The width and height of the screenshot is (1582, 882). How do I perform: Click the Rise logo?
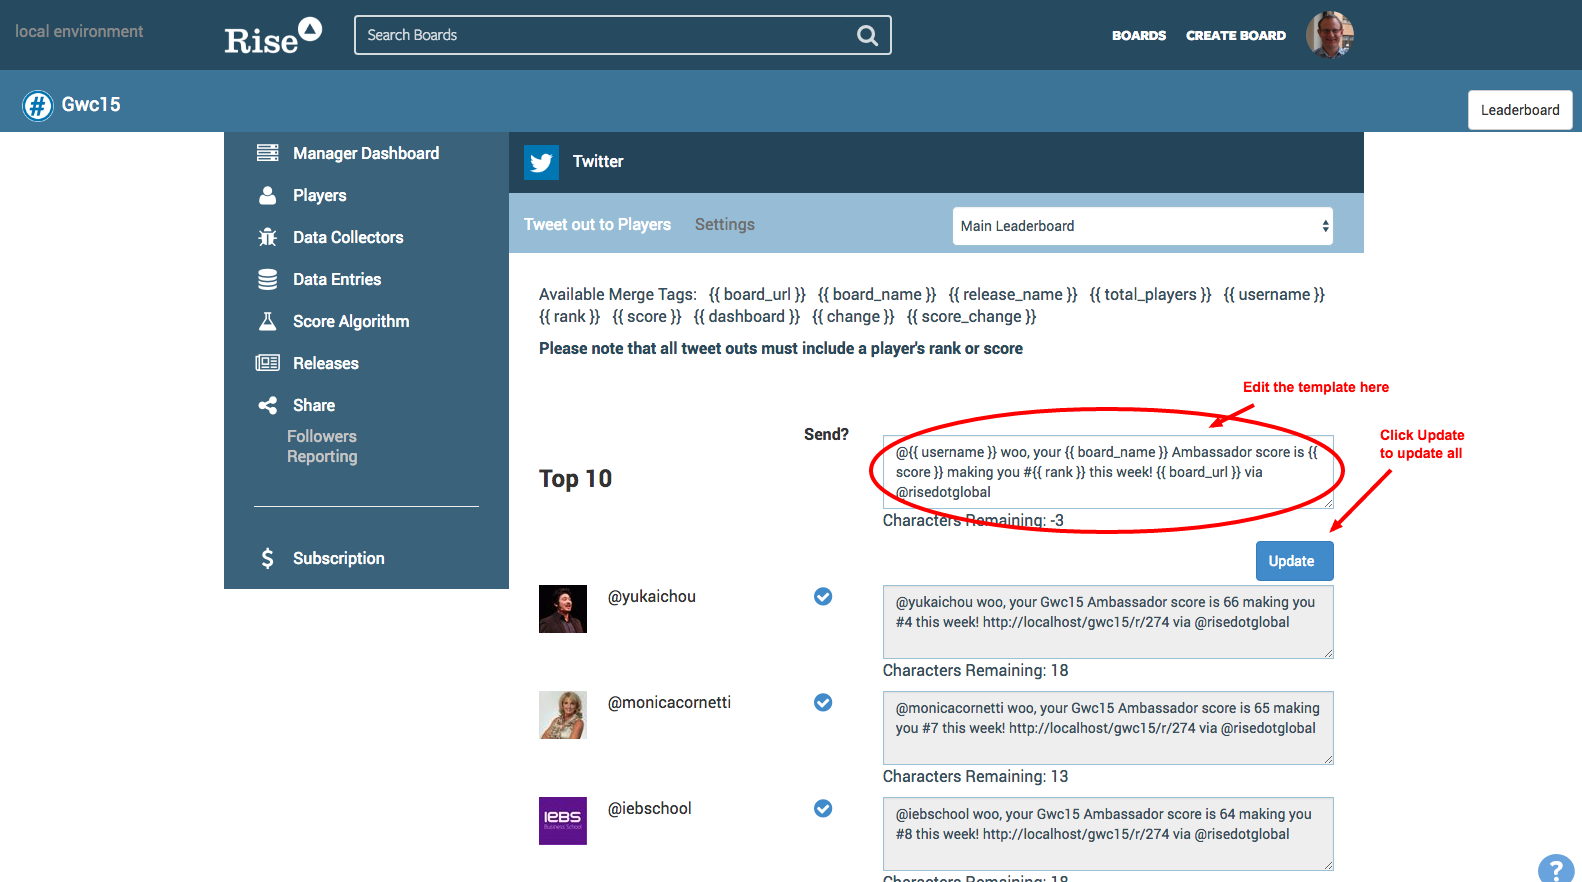[x=272, y=36]
